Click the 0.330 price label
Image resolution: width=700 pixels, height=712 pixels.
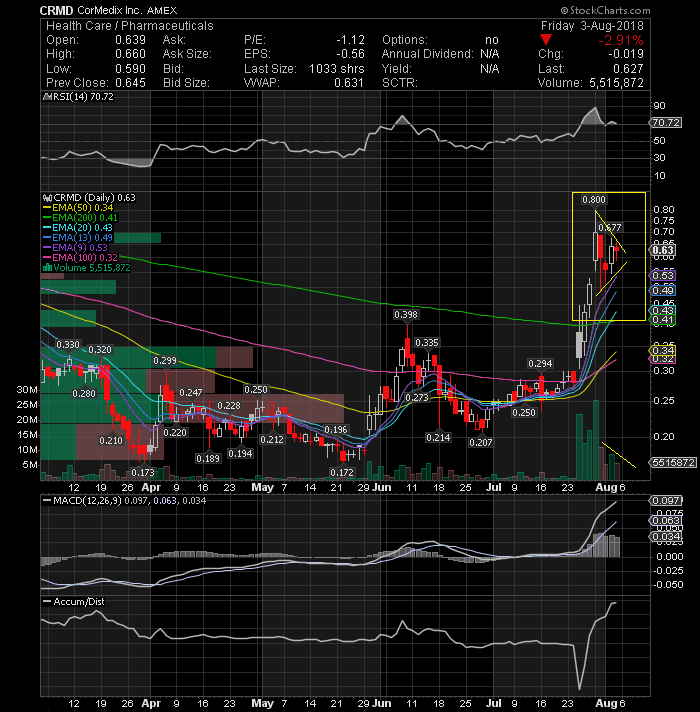coord(68,345)
